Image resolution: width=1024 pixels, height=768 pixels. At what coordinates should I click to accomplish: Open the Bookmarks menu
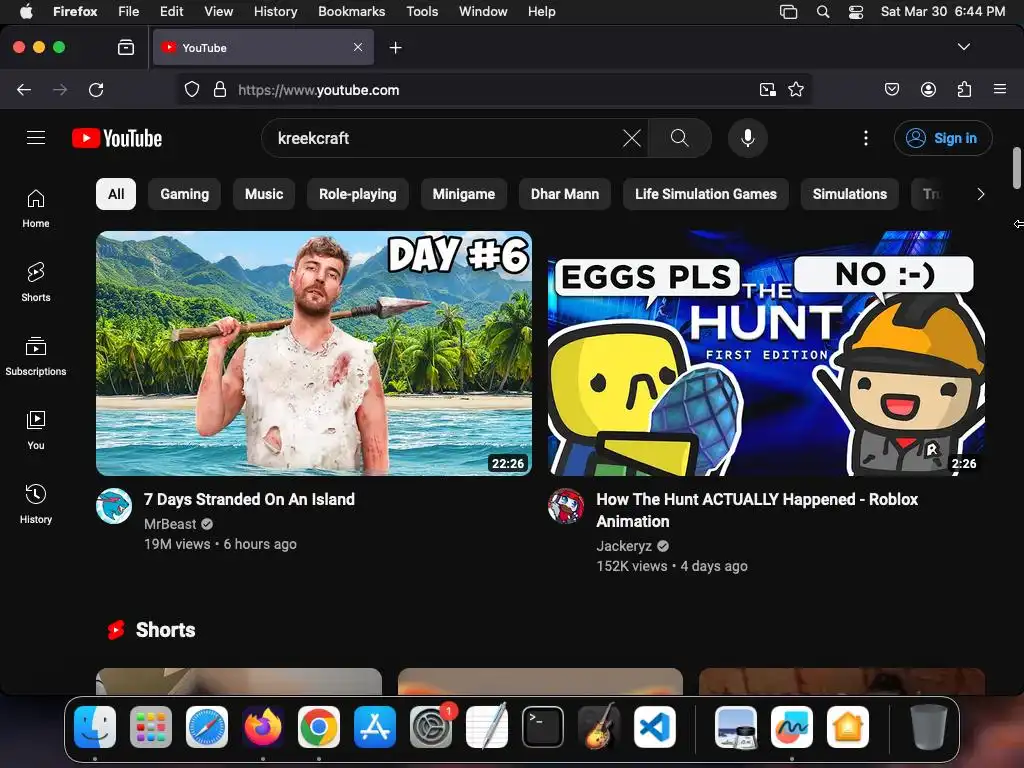(x=351, y=12)
